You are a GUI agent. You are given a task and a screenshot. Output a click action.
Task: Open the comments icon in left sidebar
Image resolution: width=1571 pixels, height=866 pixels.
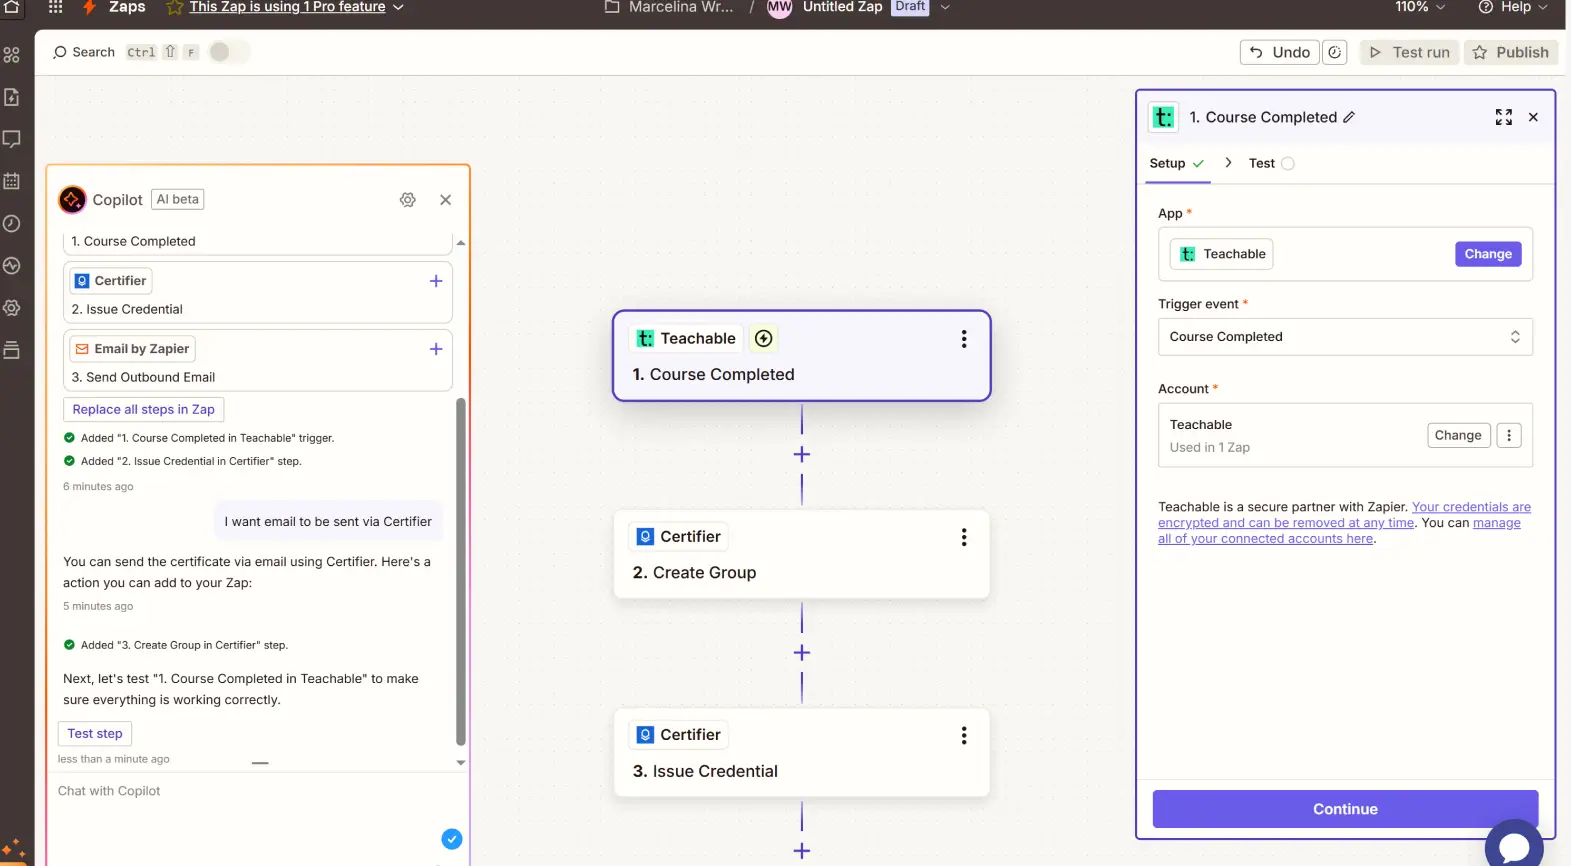pyautogui.click(x=12, y=139)
